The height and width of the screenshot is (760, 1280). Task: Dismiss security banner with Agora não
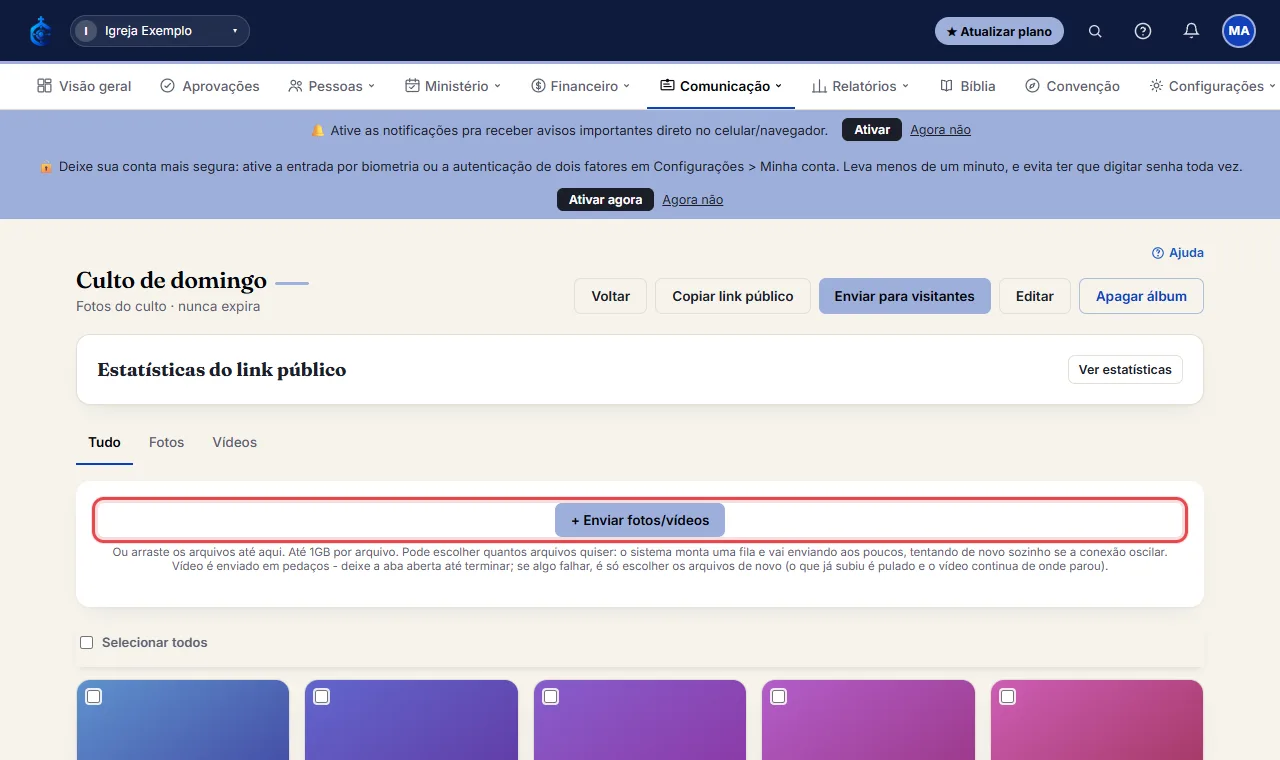(x=692, y=200)
